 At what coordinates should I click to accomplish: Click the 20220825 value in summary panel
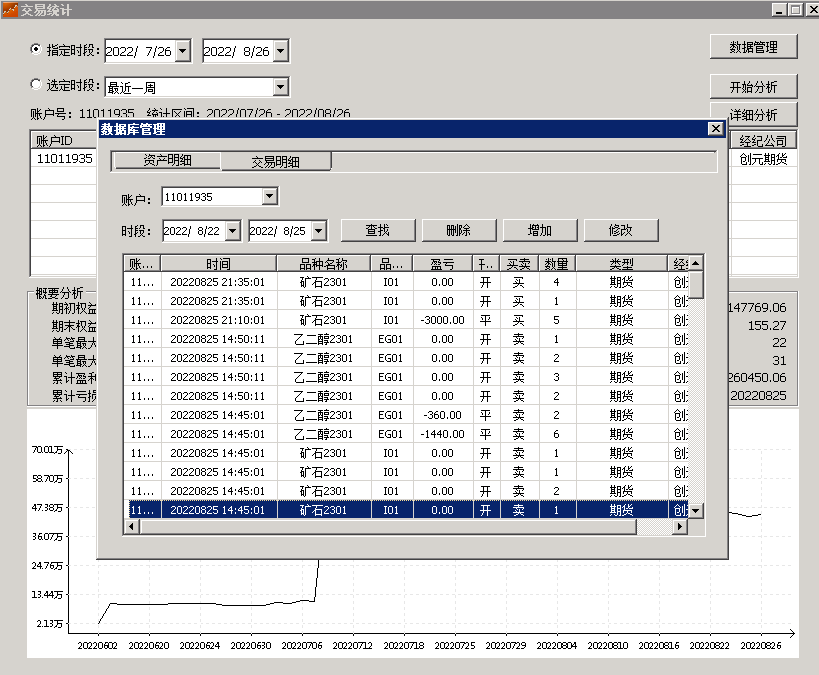pos(758,395)
